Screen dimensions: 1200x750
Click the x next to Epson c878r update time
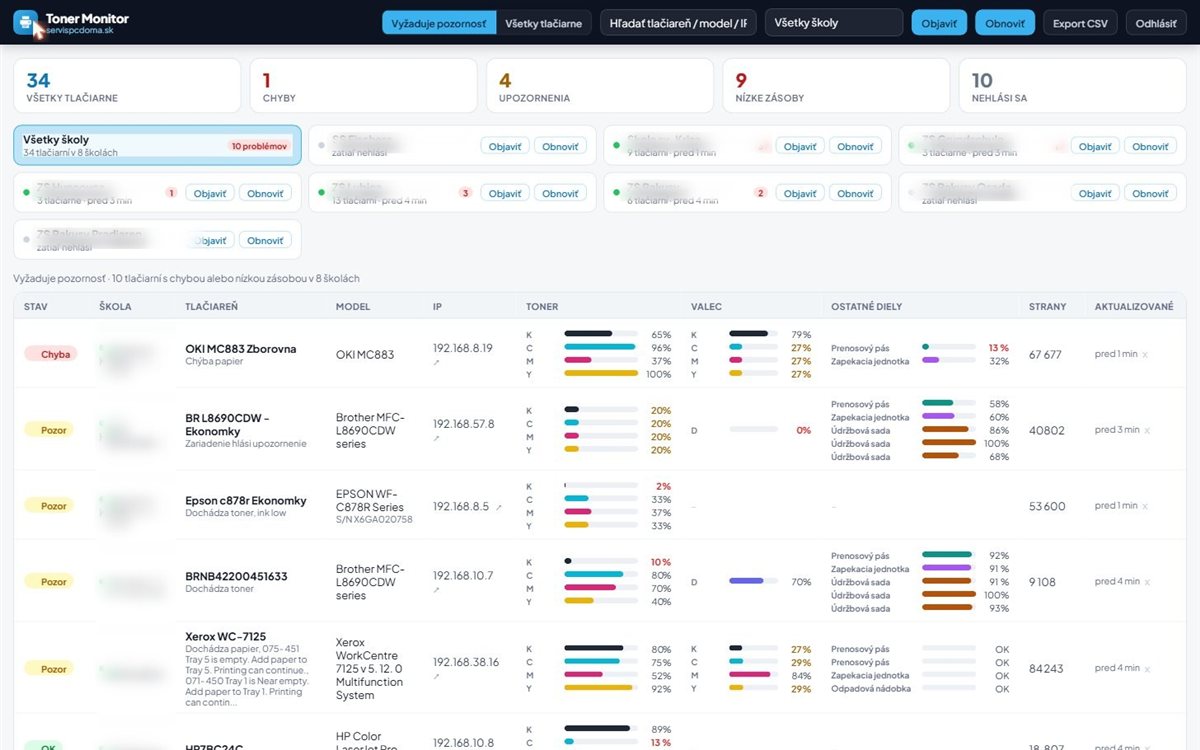pyautogui.click(x=1146, y=506)
